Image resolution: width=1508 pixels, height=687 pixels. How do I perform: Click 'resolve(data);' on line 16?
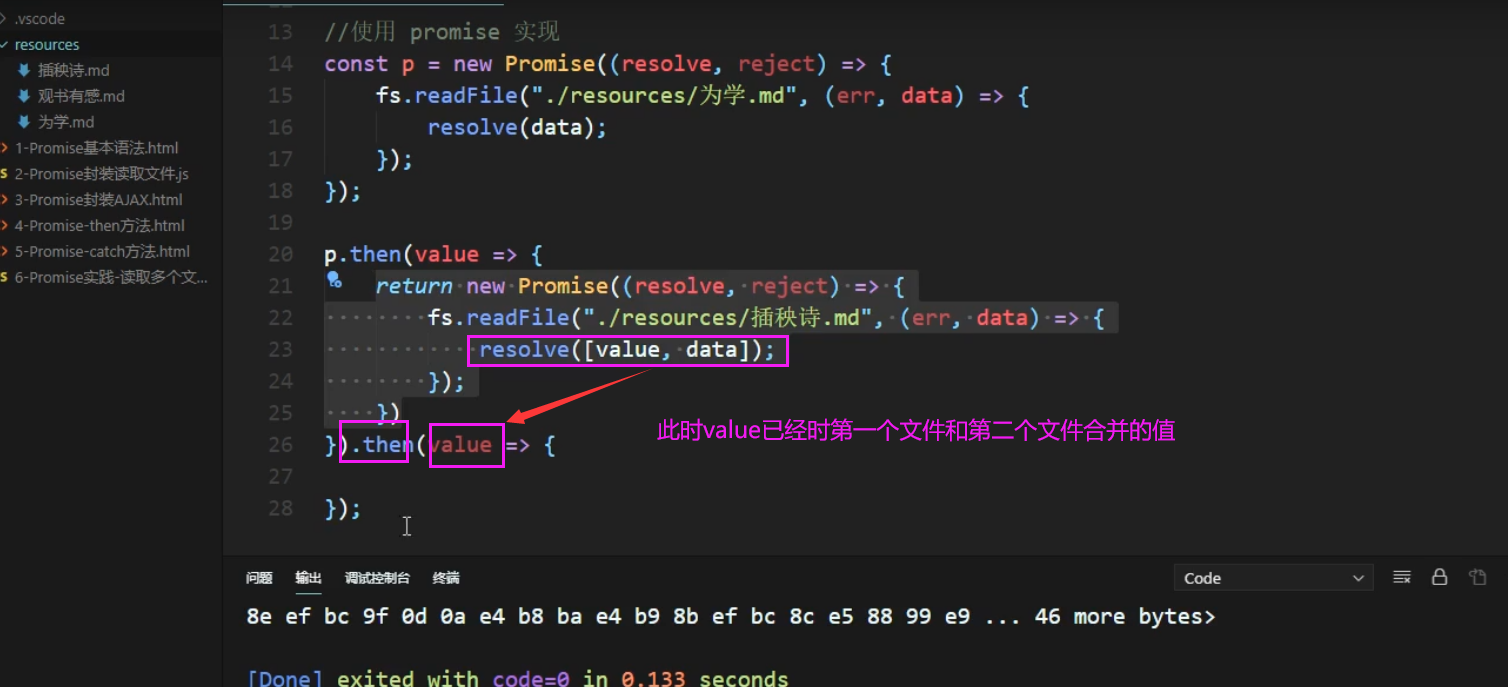(x=517, y=127)
